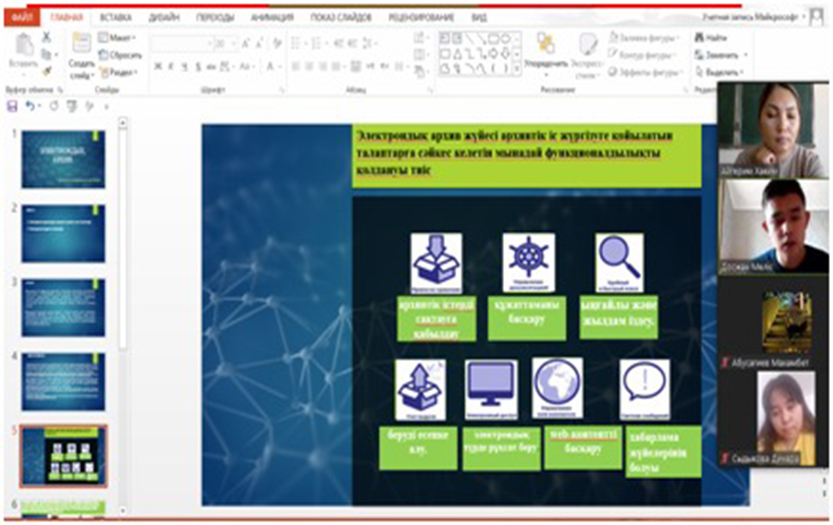Save presentation via Quick Access floppy icon
Image resolution: width=833 pixels, height=525 pixels.
pos(11,105)
